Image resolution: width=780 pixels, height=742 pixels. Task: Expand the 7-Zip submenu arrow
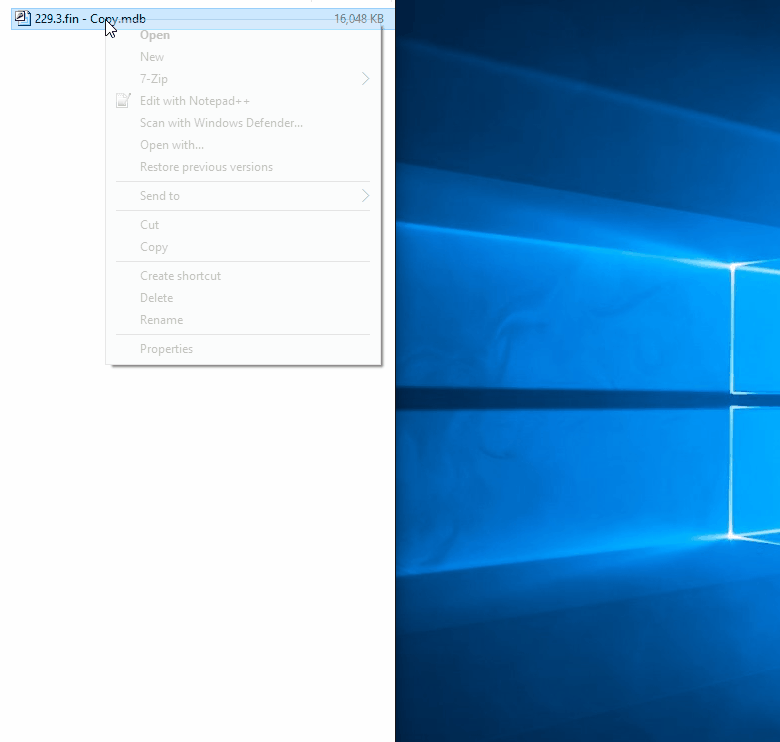(365, 79)
